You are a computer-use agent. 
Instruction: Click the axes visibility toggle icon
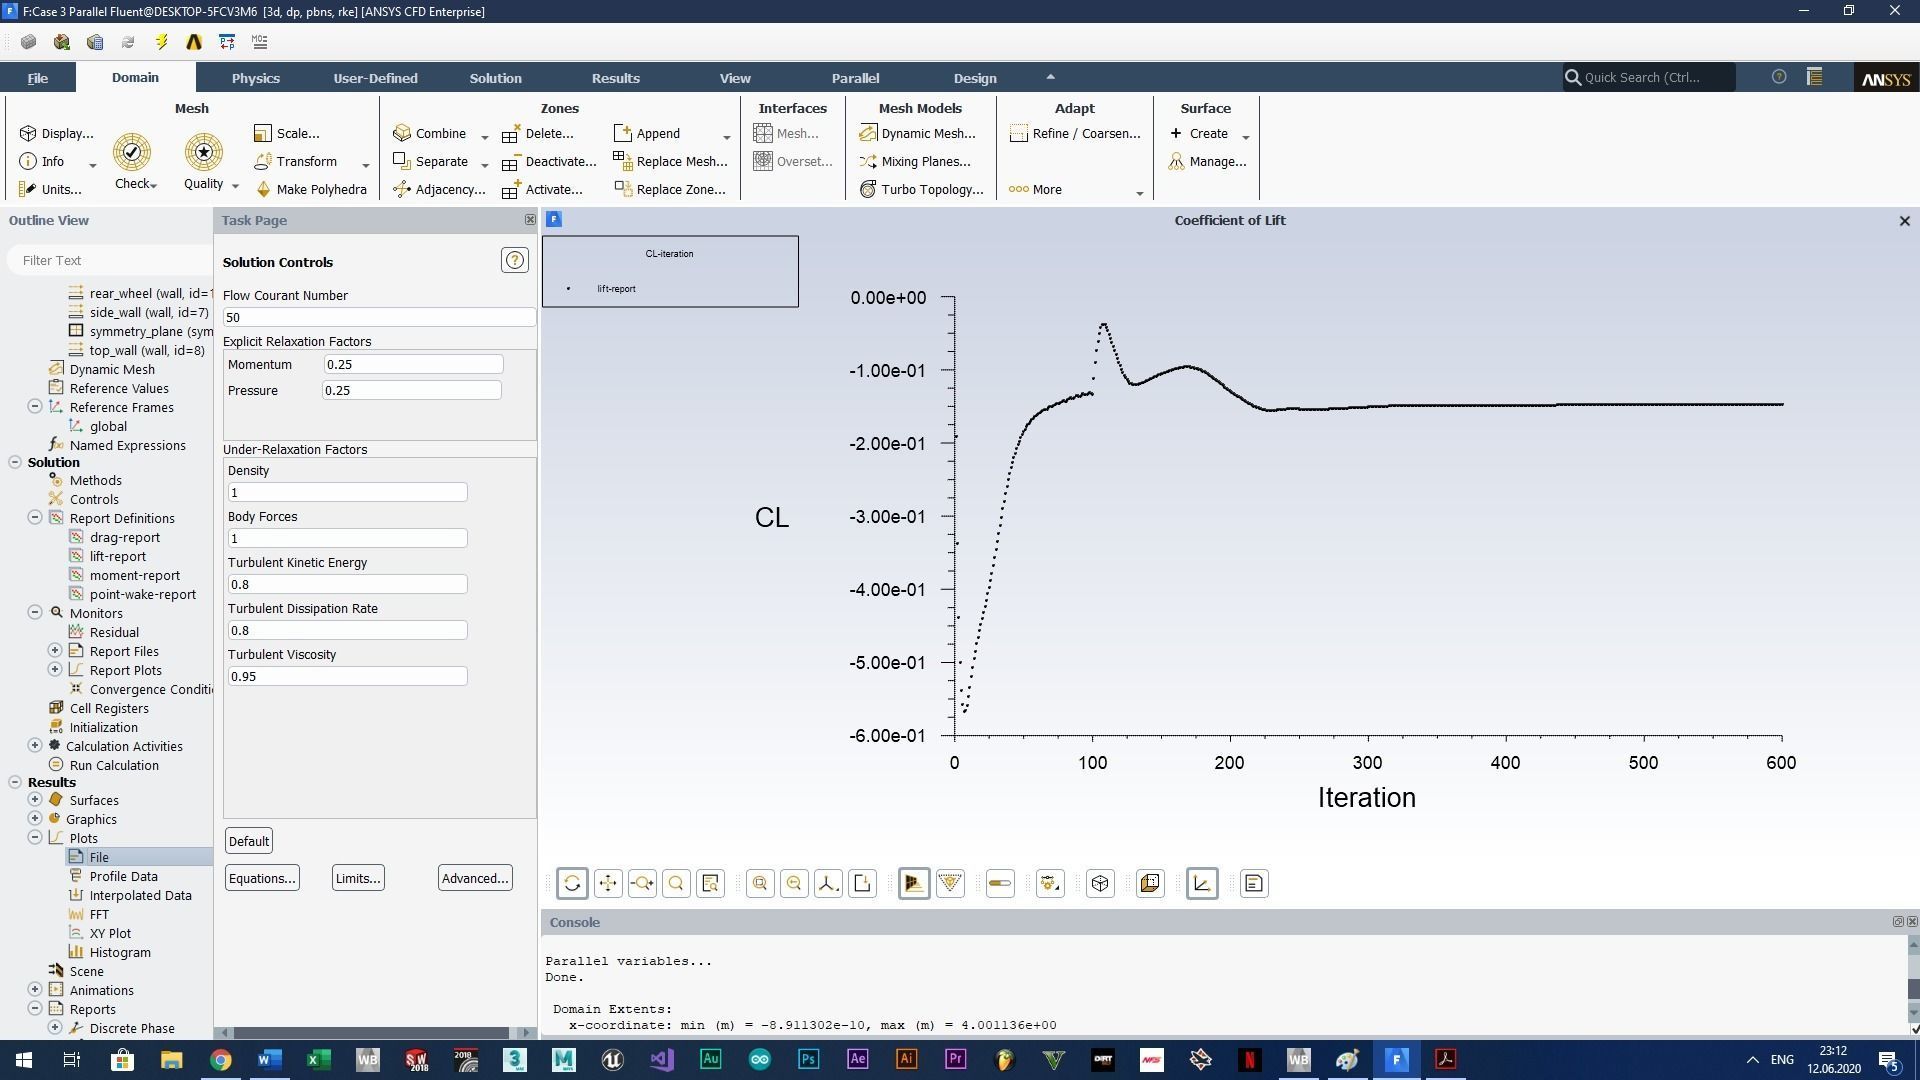pos(1202,884)
